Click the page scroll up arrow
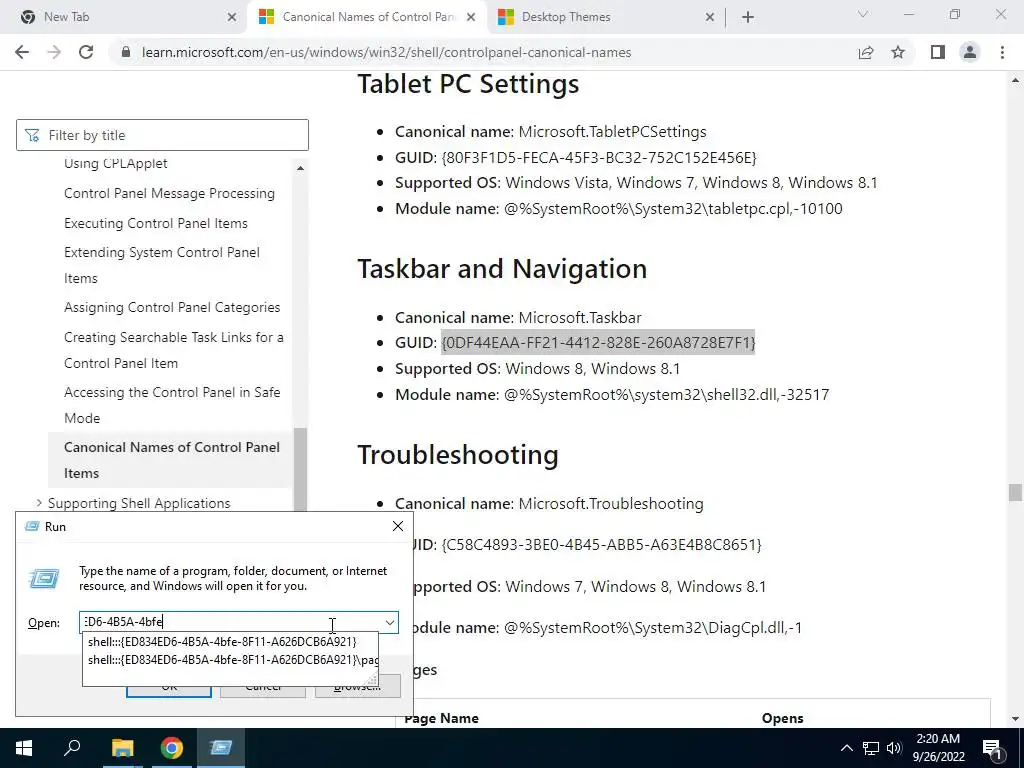 pos(1015,81)
